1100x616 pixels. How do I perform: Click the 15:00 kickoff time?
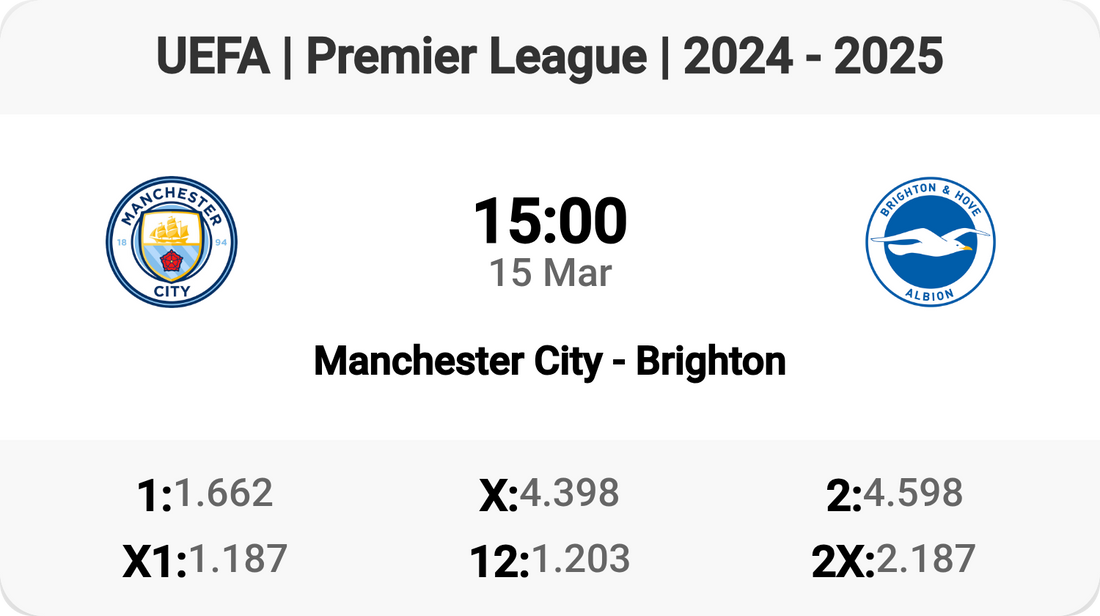click(x=550, y=221)
